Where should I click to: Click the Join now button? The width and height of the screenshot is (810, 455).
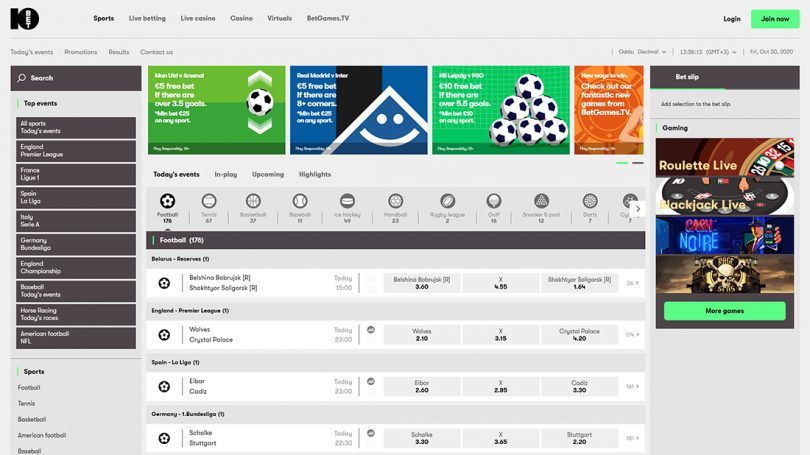pos(775,19)
